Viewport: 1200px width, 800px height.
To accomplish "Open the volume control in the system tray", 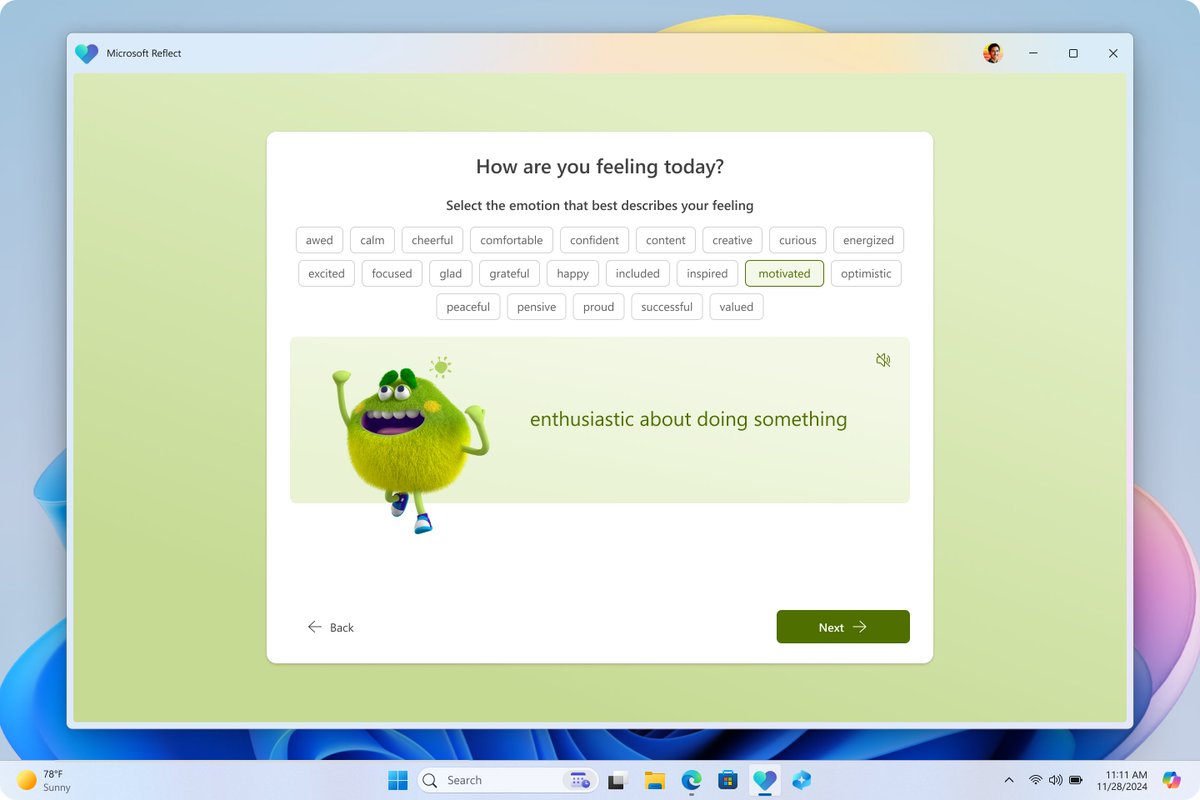I will 1056,779.
